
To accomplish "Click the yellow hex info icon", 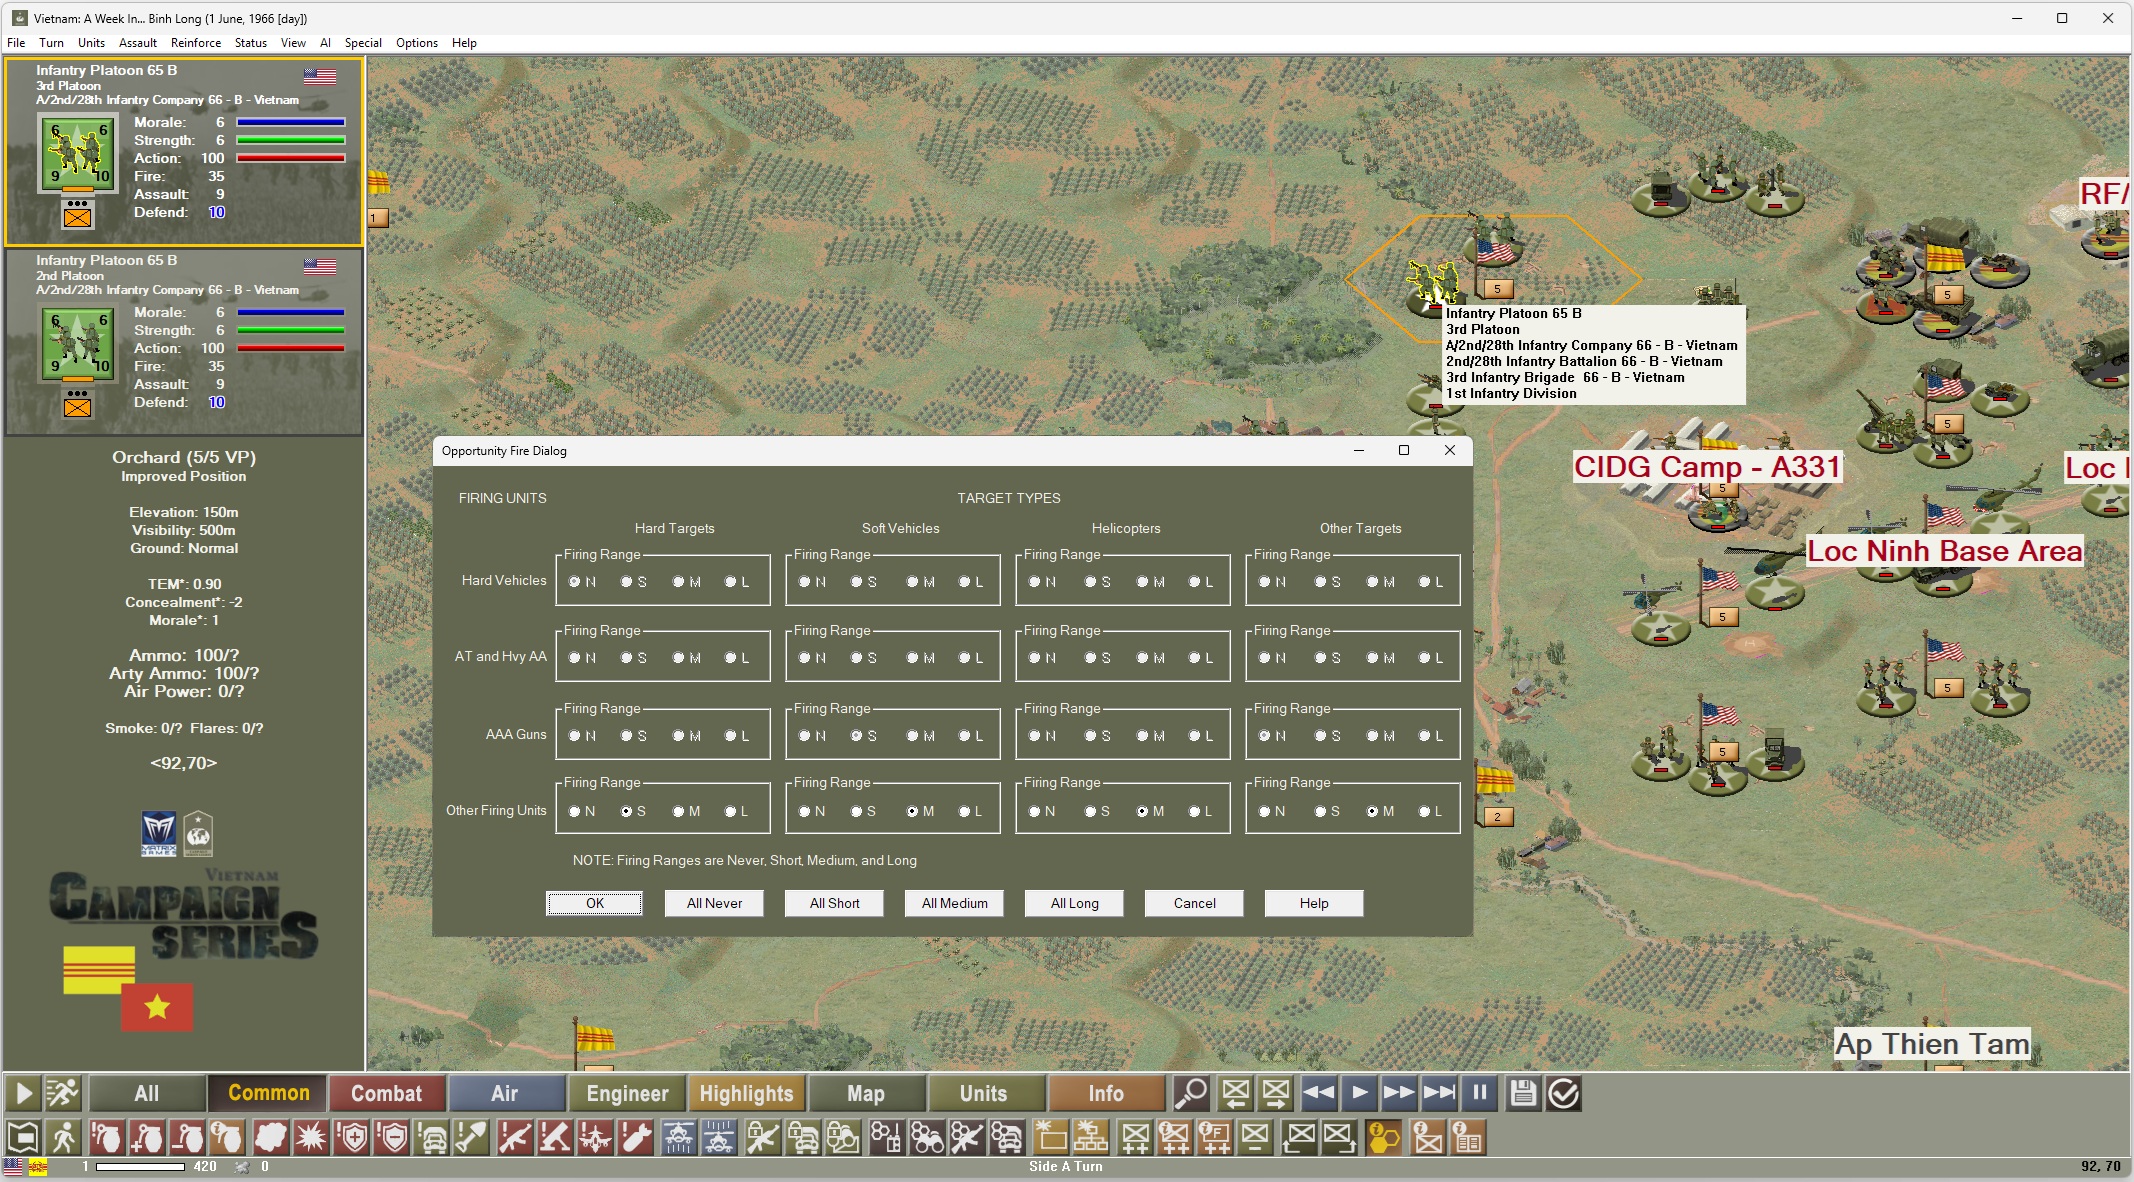I will (x=1384, y=1138).
